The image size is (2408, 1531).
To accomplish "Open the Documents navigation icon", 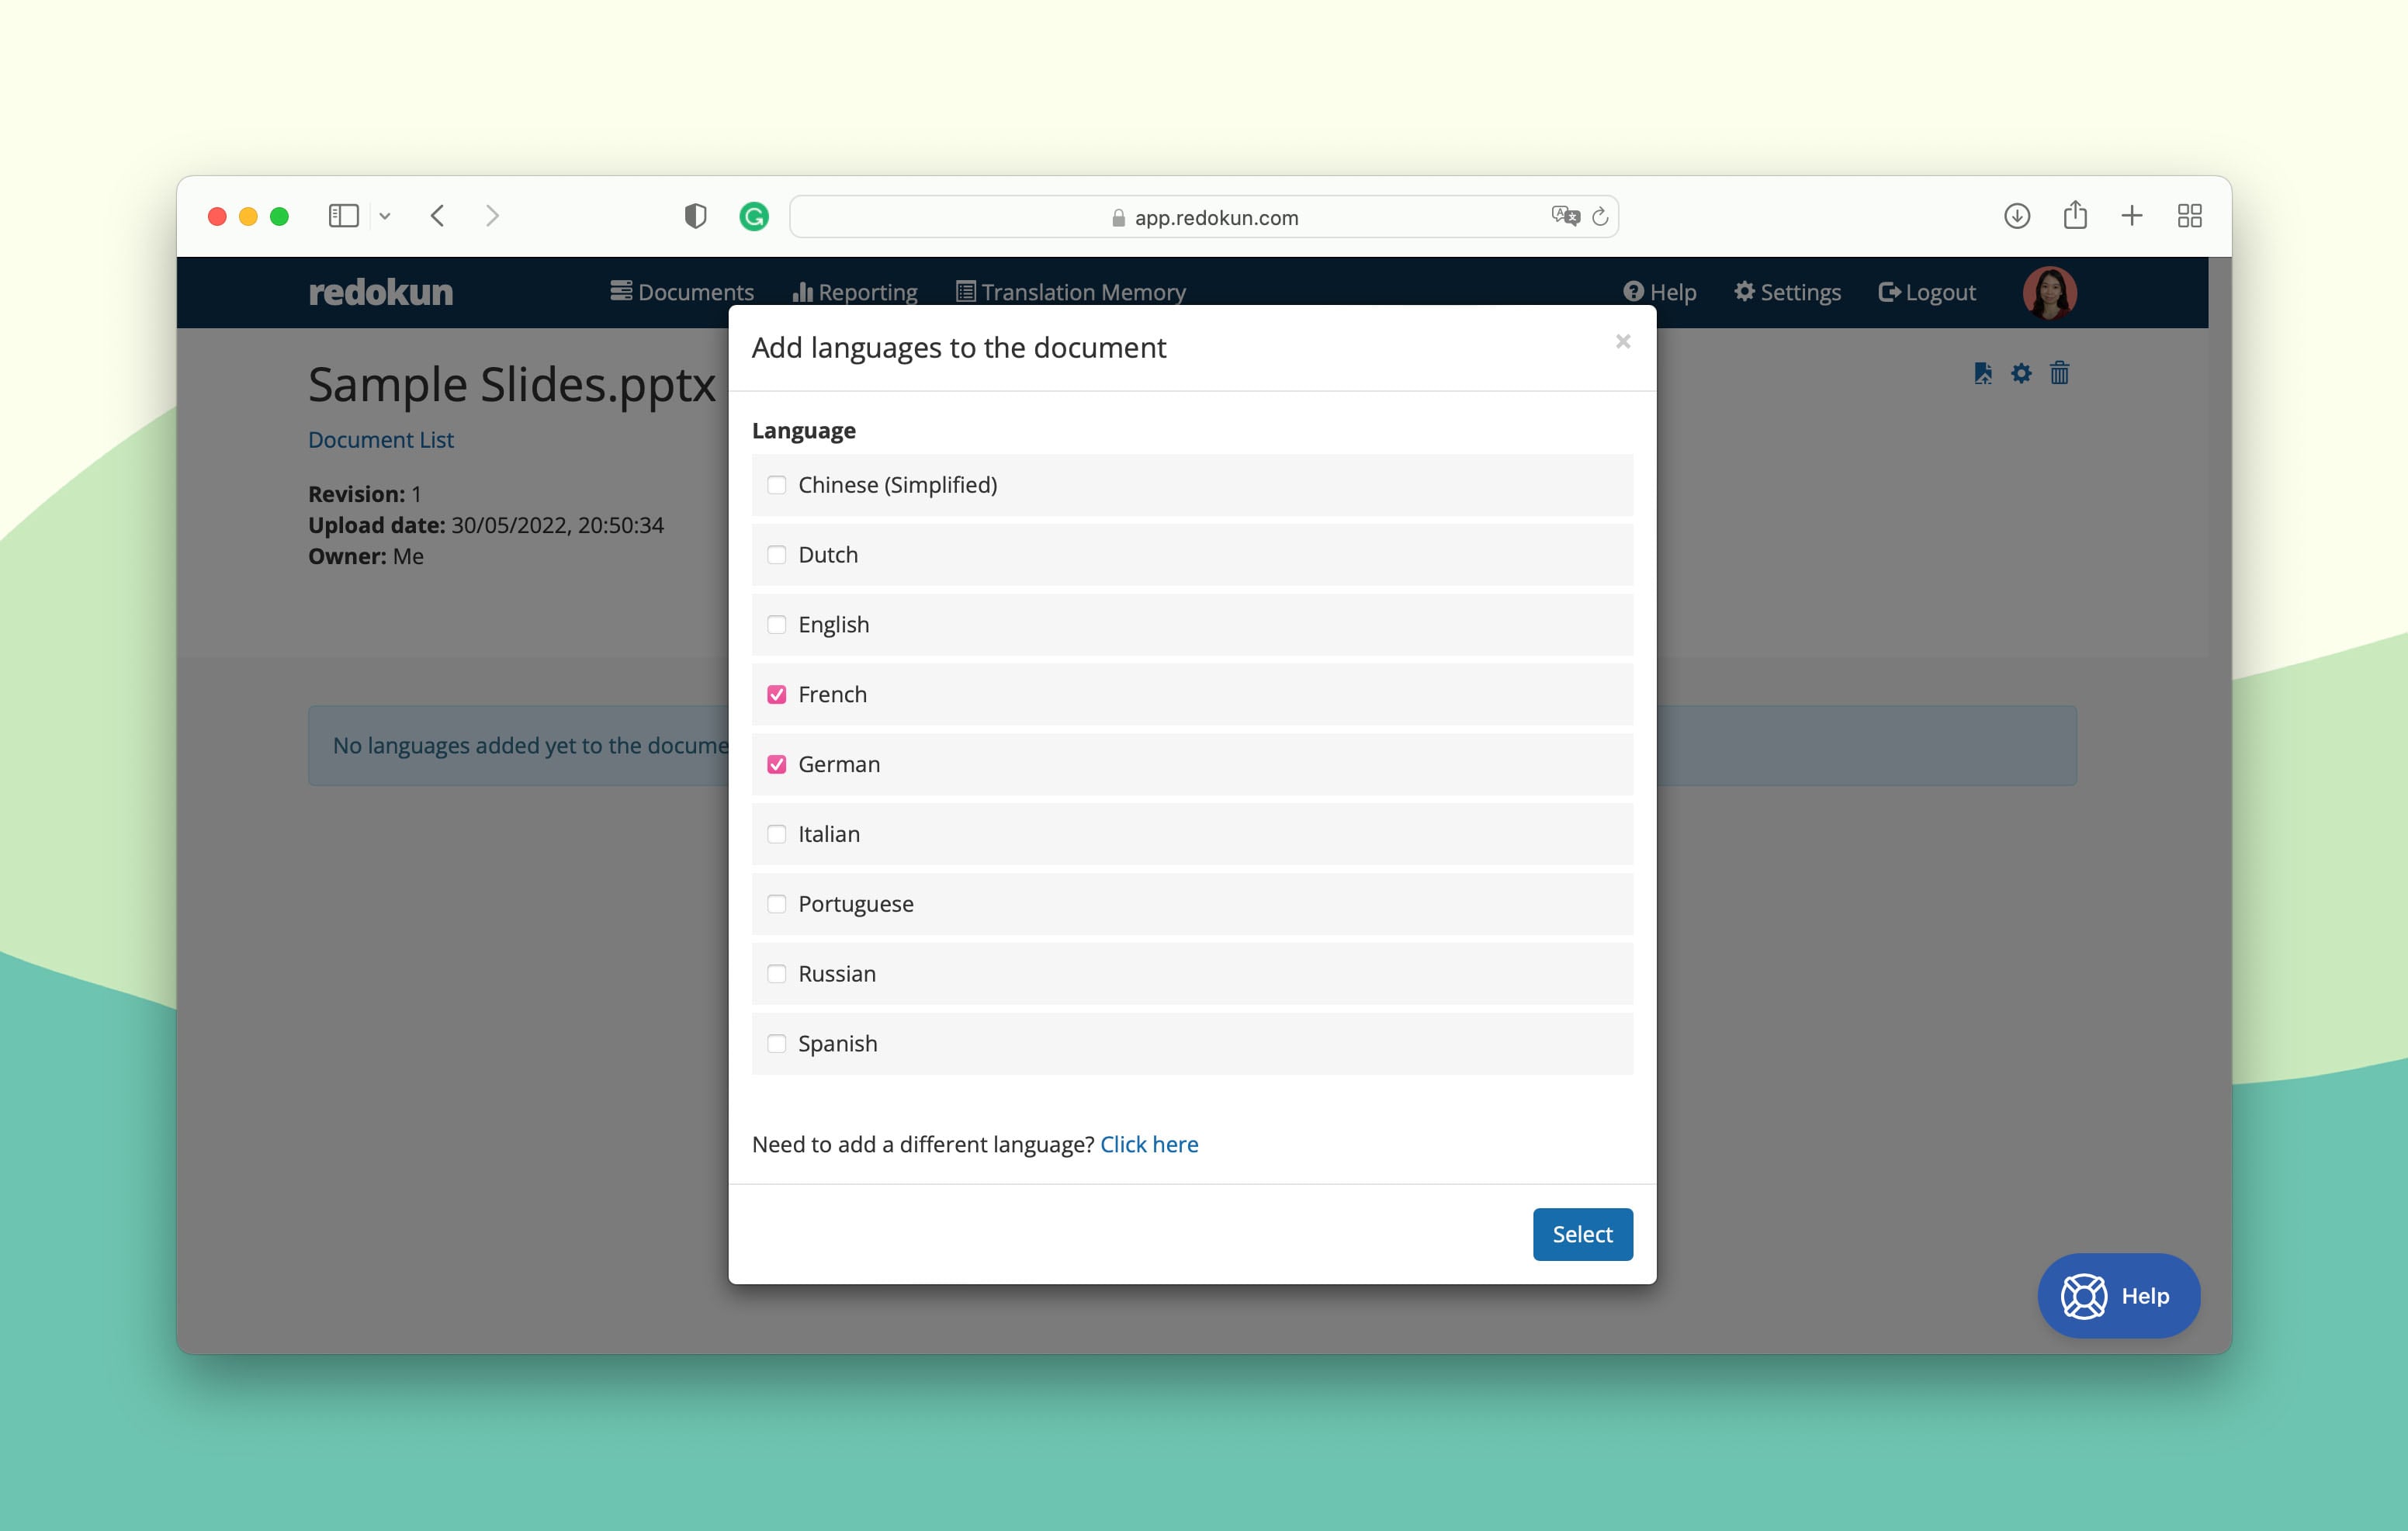I will click(x=623, y=292).
